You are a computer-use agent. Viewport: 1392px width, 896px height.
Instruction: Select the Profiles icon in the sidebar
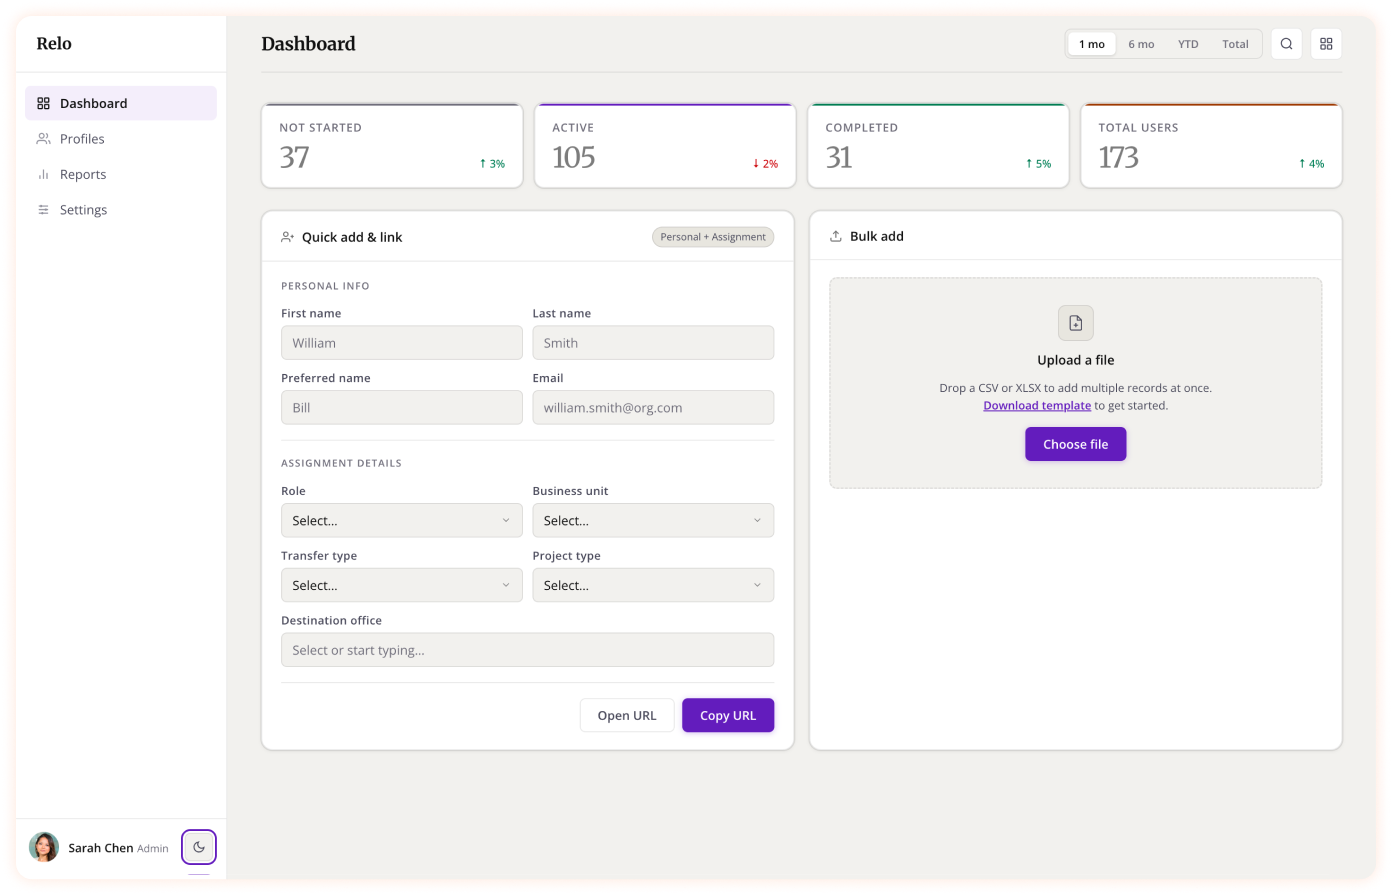43,138
